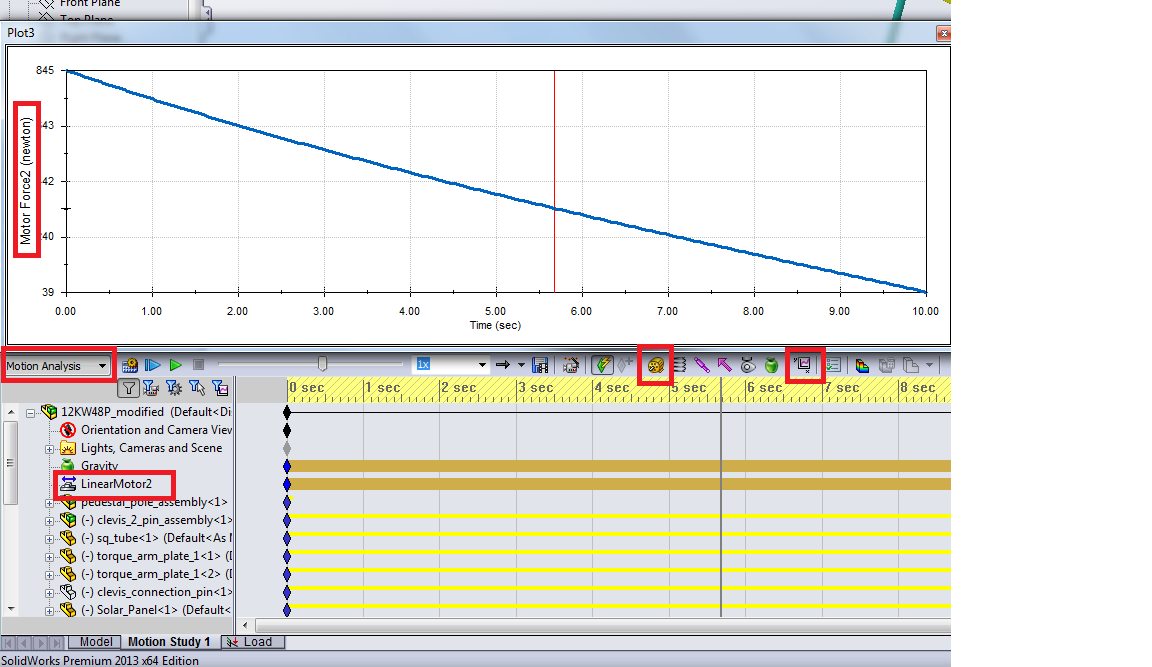Open the Results and Plots tool

(x=803, y=366)
